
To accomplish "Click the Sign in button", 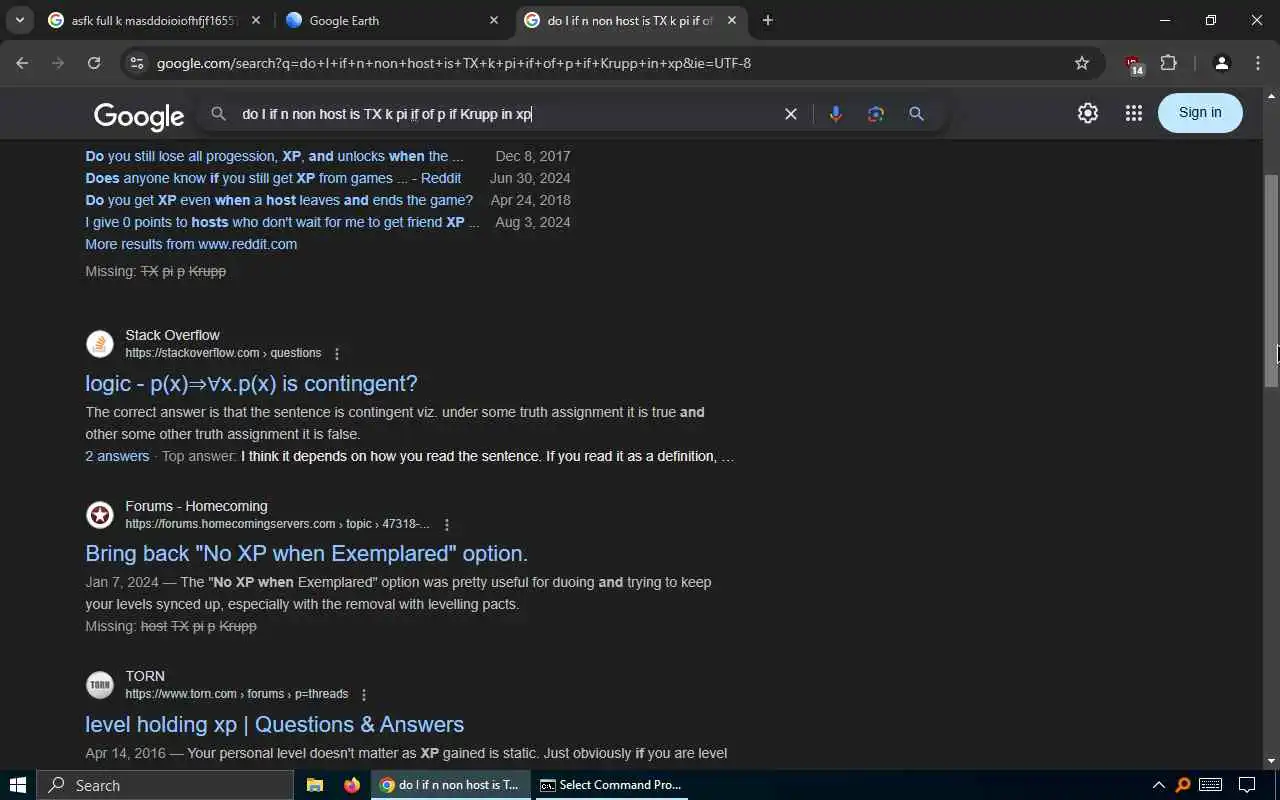I will (1200, 112).
